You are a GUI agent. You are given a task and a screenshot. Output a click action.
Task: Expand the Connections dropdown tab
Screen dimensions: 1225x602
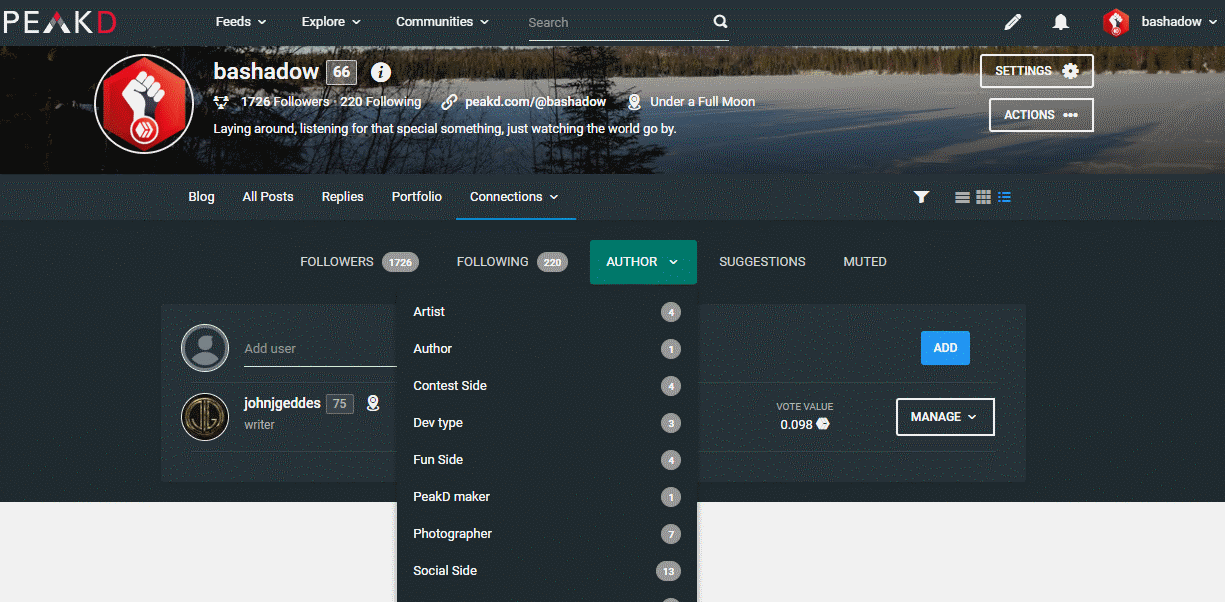[515, 197]
